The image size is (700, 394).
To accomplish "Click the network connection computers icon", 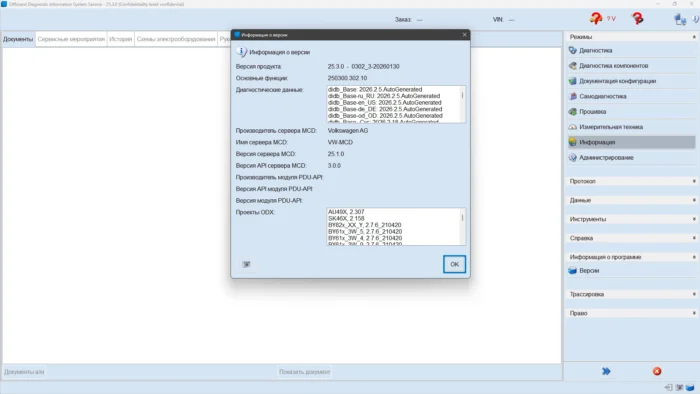I will 680,19.
